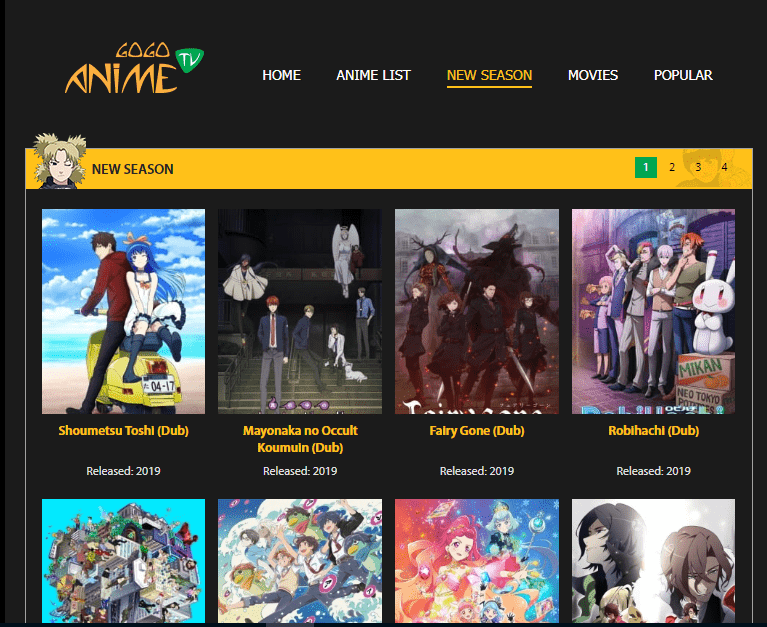
Task: Click 'Released: 2019' under Shoumetsu Toshi
Action: click(x=123, y=471)
